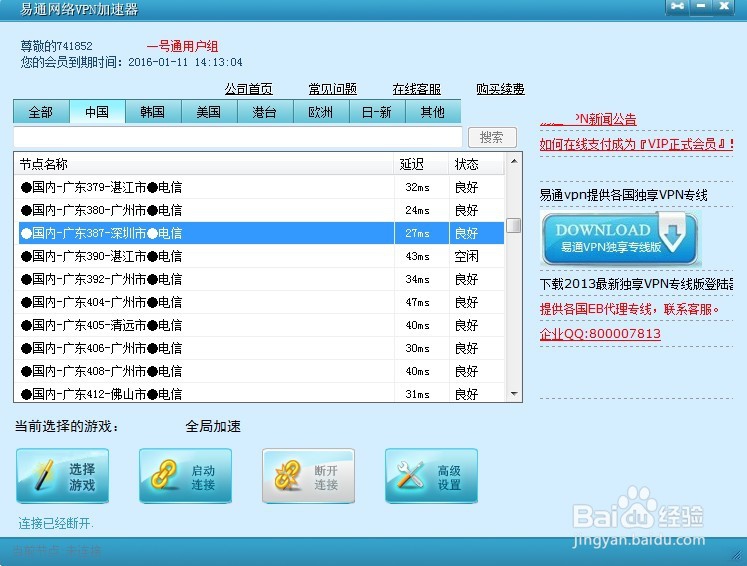Screen dimensions: 747x566
Task: Select node 国内-广东404-广州市 电信
Action: point(261,302)
